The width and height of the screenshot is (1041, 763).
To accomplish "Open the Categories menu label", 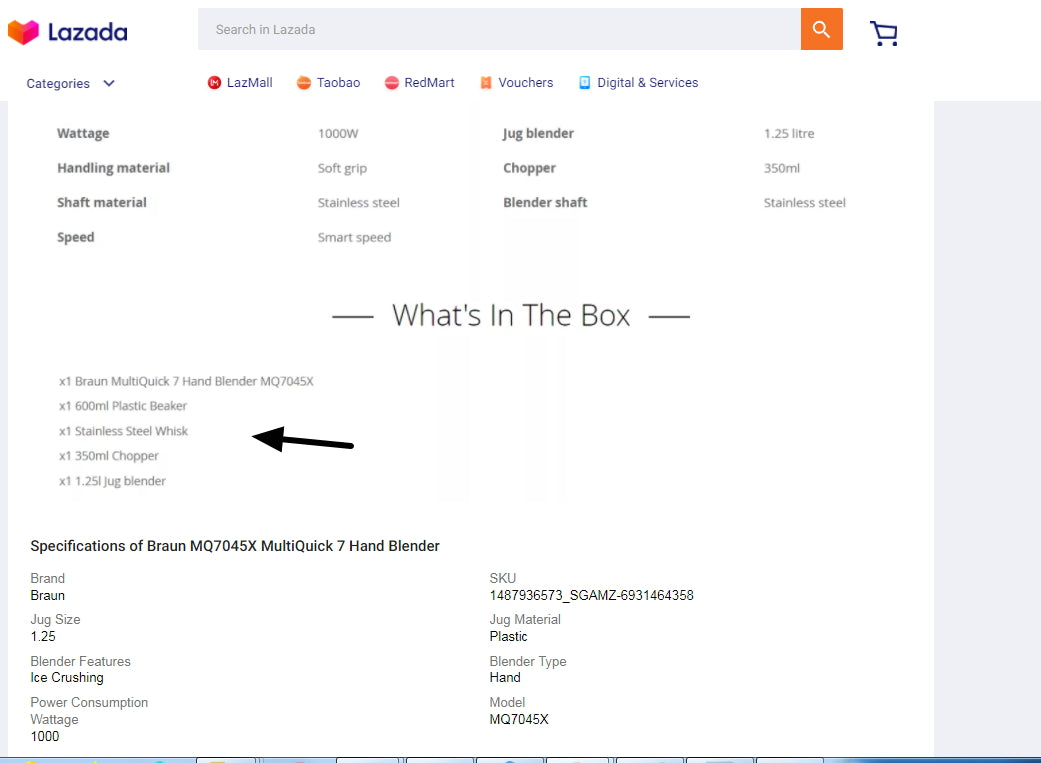I will [x=58, y=84].
